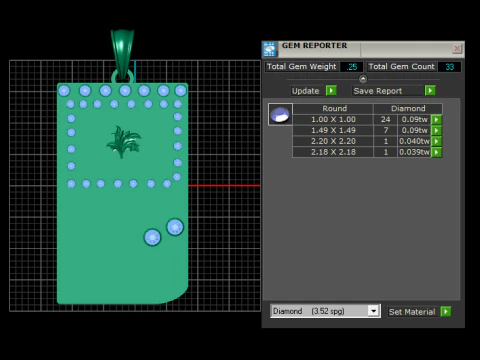Select the leaf ornament on the pendant

coord(123,142)
